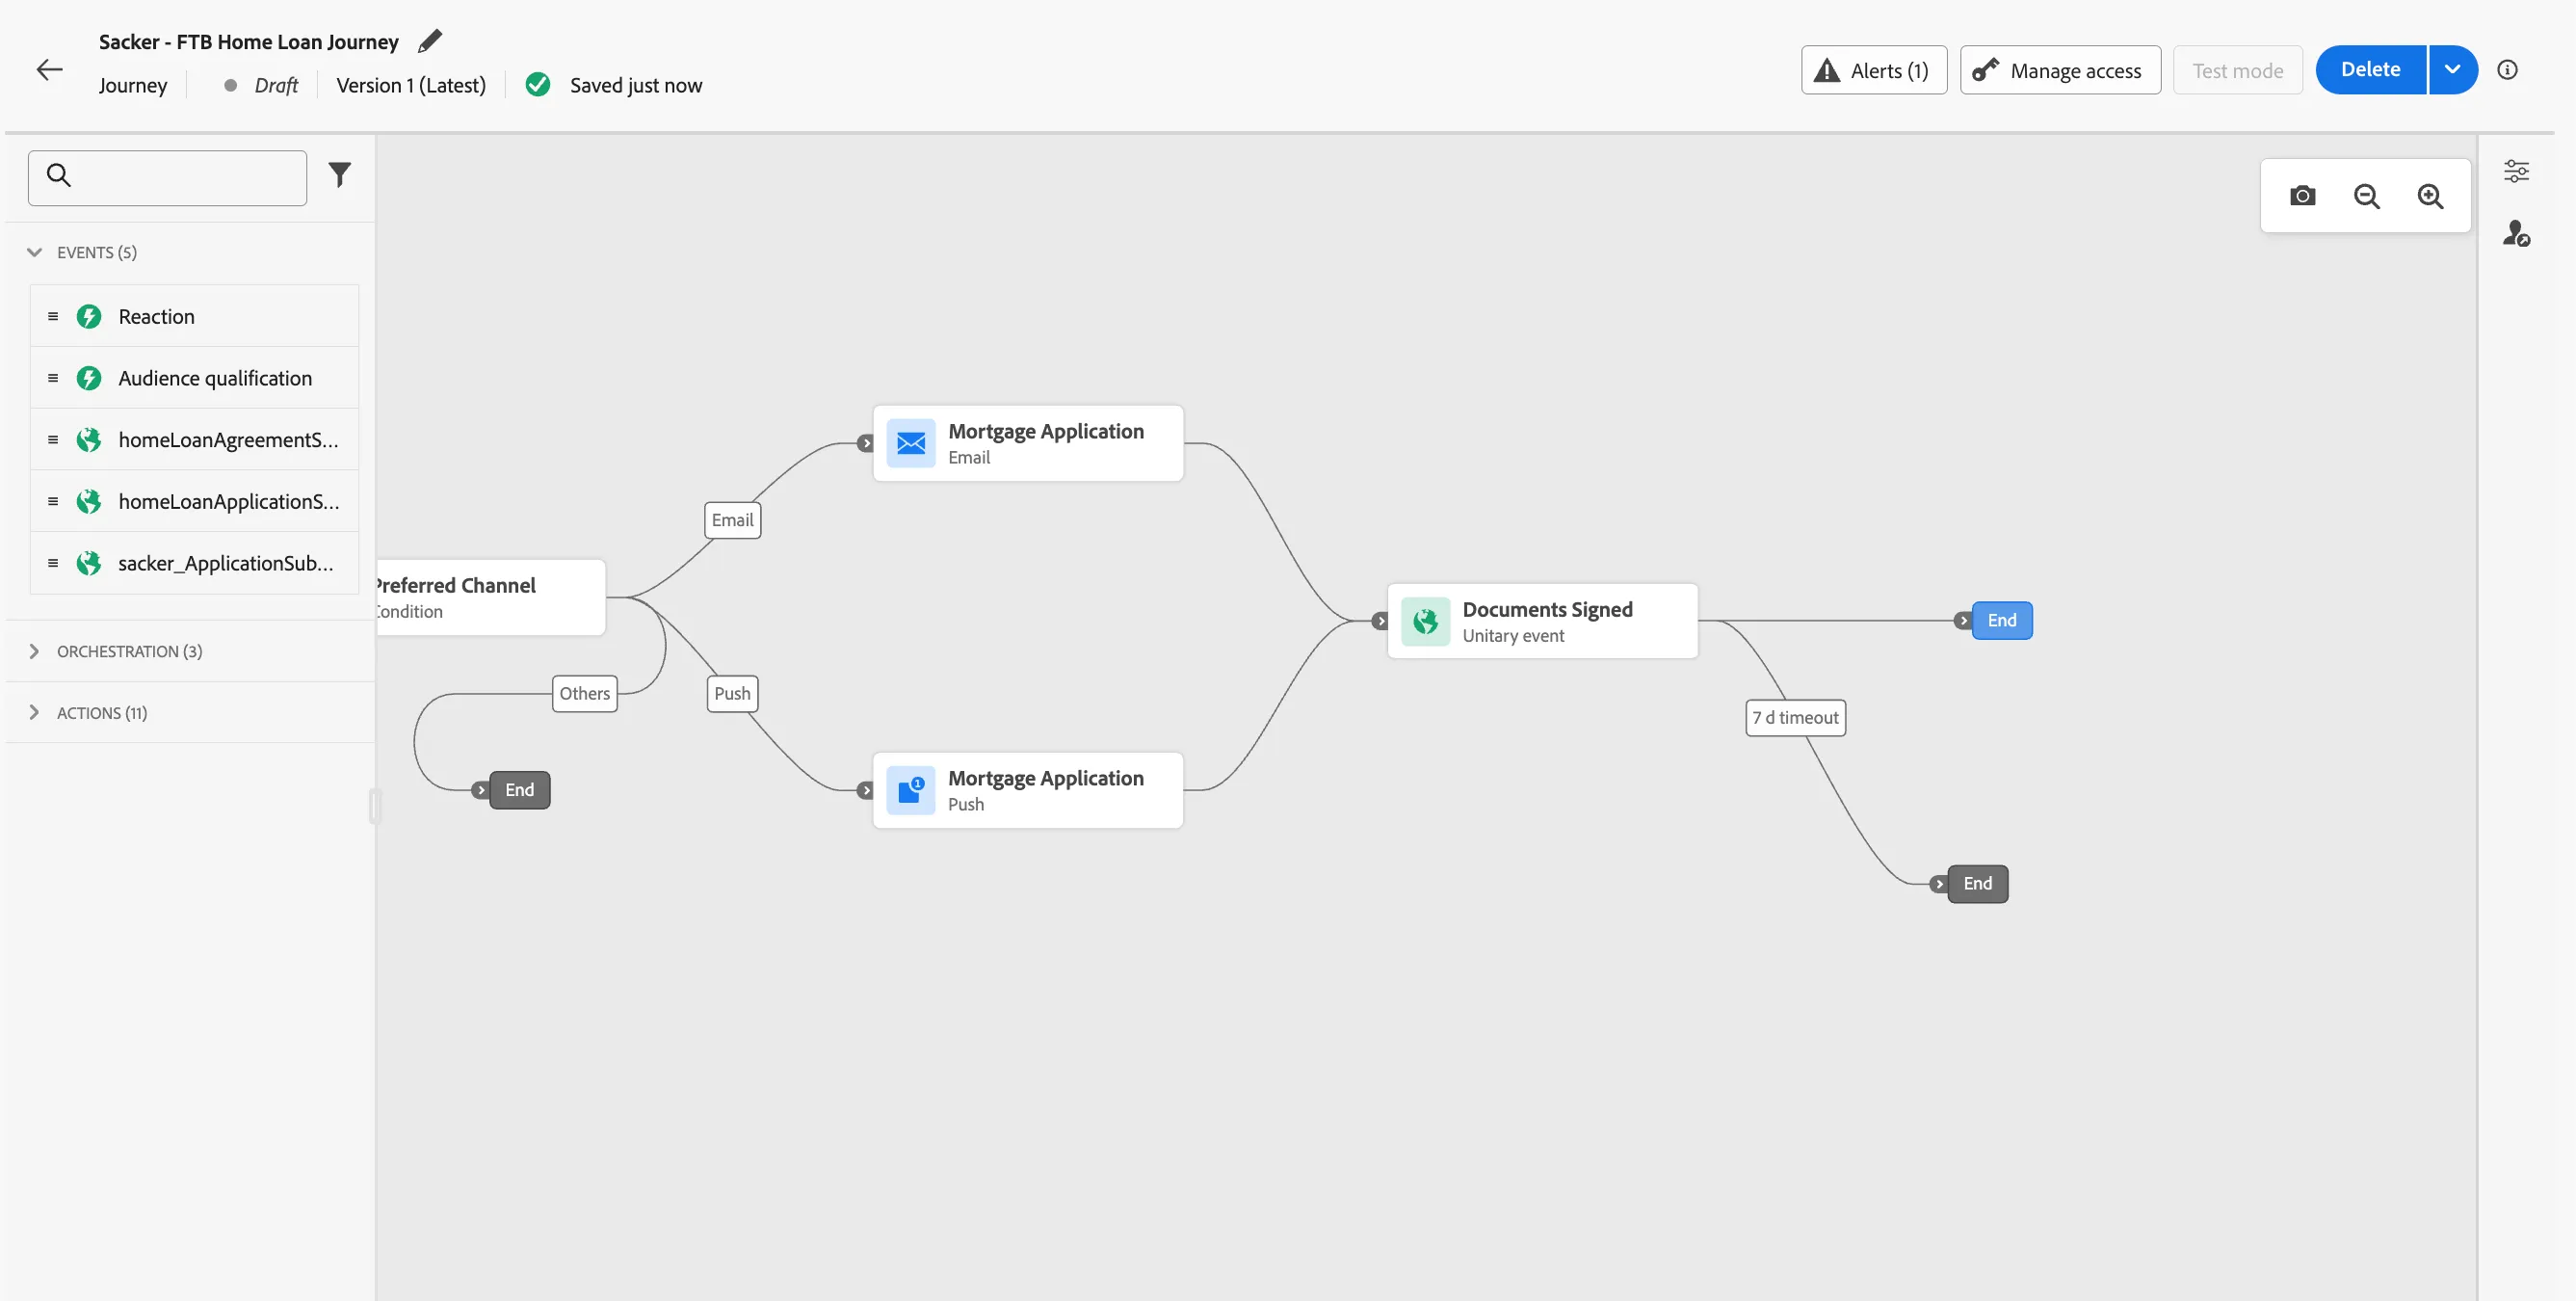The width and height of the screenshot is (2576, 1301).
Task: Collapse the EVENTS (5) section
Action: [x=35, y=252]
